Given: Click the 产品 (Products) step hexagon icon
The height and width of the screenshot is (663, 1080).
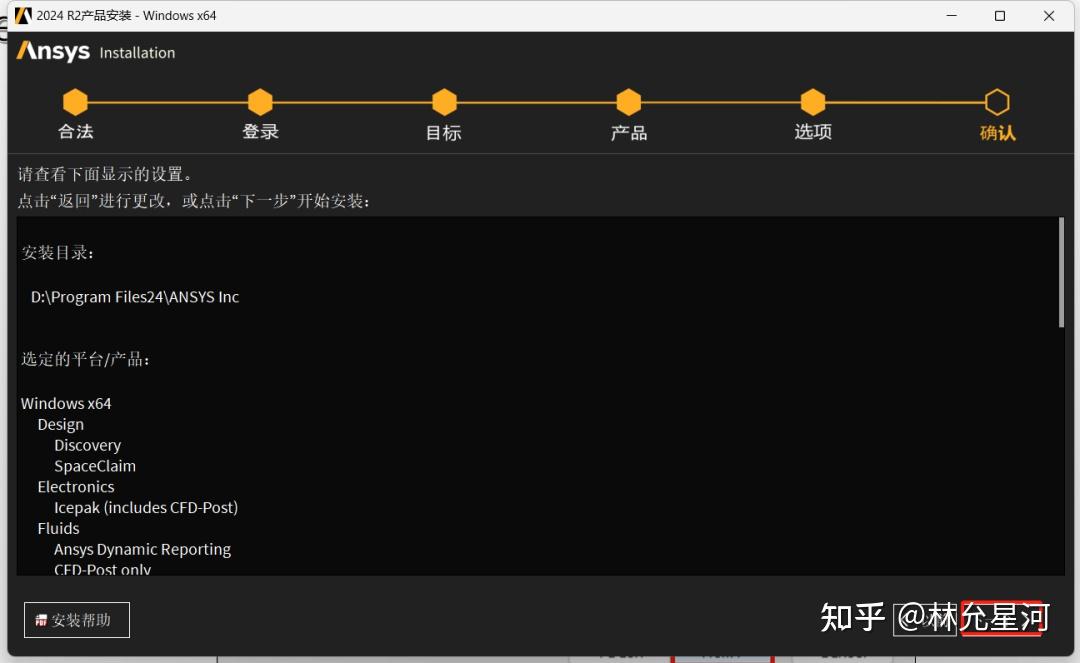Looking at the screenshot, I should (628, 101).
